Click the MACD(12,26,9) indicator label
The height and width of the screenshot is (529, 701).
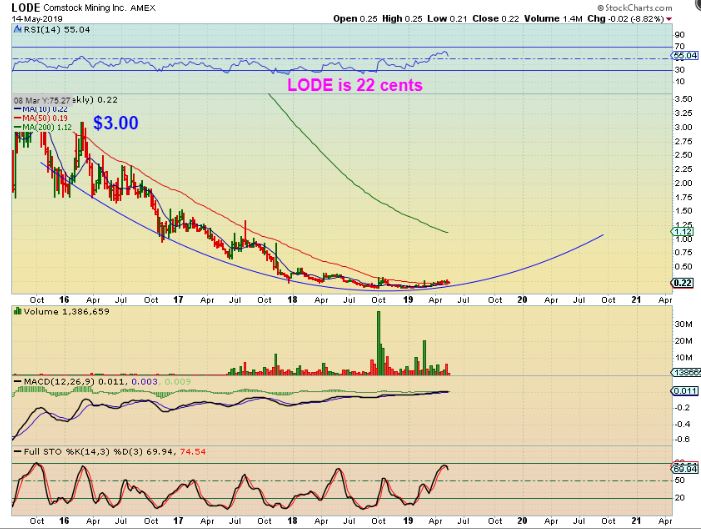[59, 381]
